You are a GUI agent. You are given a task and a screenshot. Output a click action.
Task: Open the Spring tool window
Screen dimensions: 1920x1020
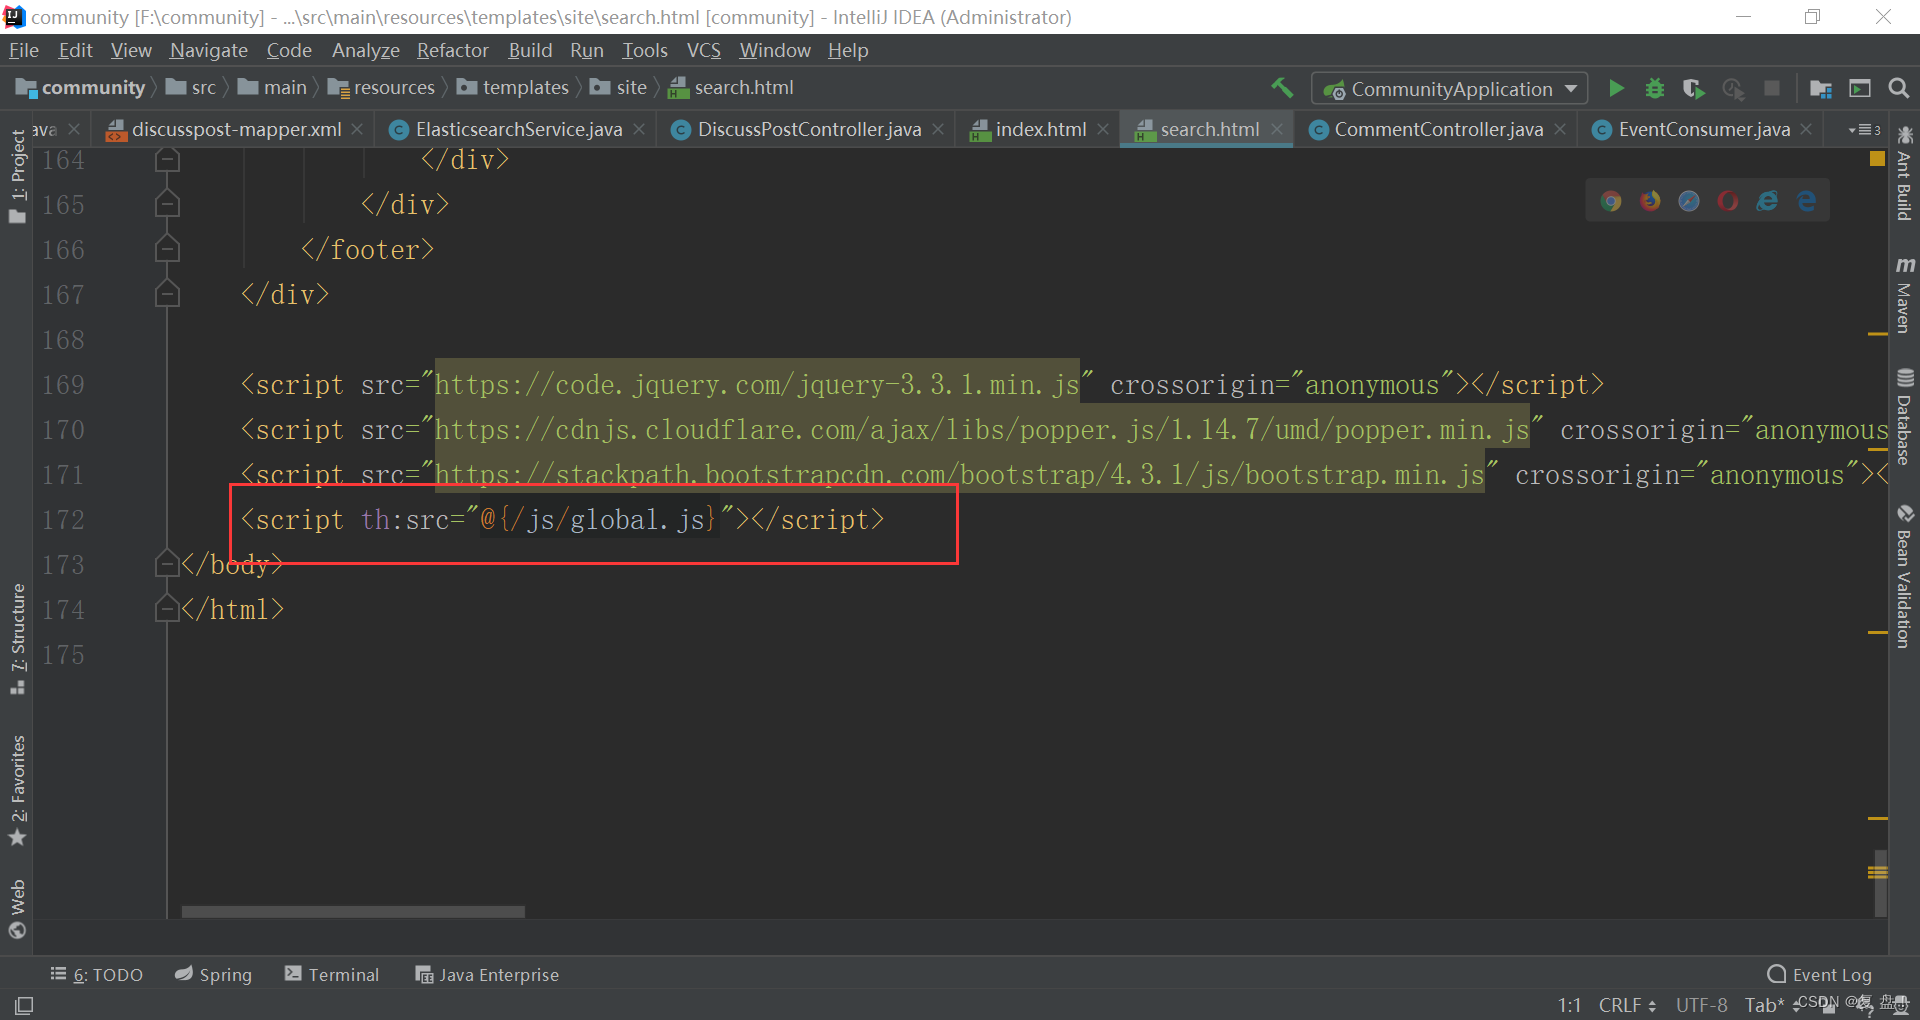[x=213, y=975]
